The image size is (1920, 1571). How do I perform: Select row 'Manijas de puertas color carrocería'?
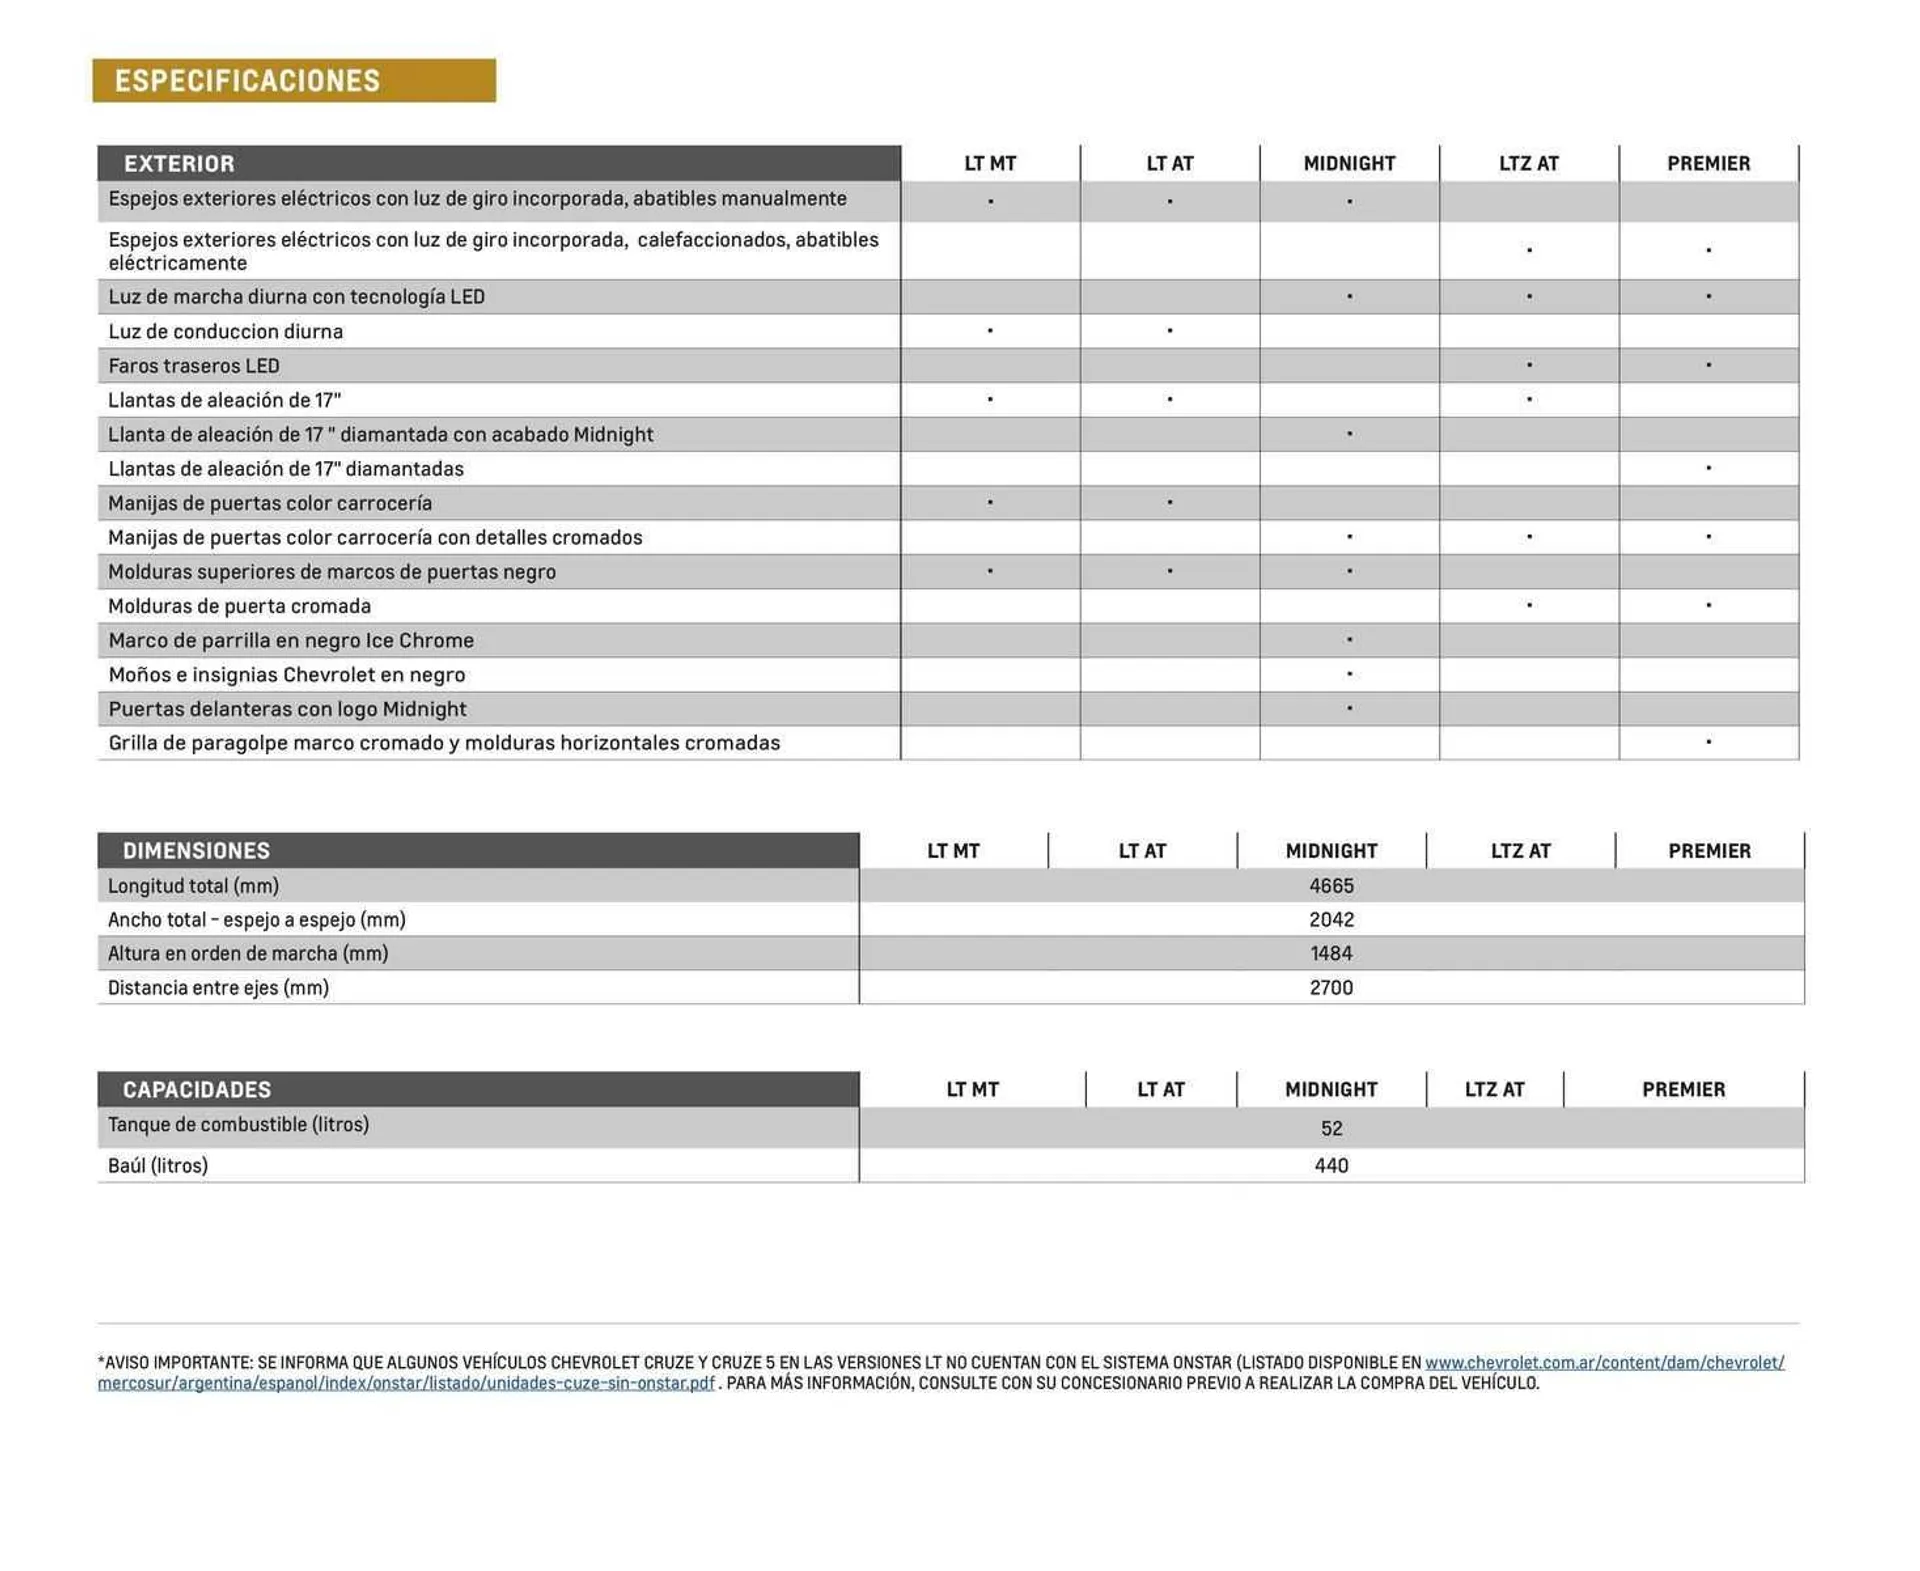click(948, 503)
